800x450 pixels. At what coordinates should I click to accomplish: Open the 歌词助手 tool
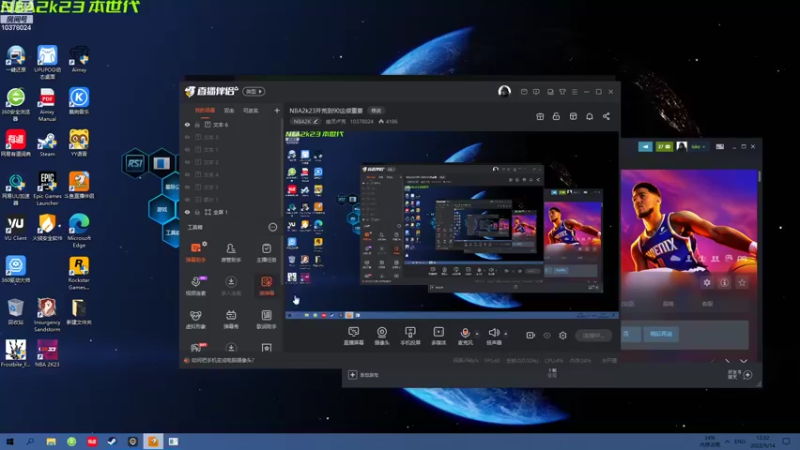click(266, 319)
